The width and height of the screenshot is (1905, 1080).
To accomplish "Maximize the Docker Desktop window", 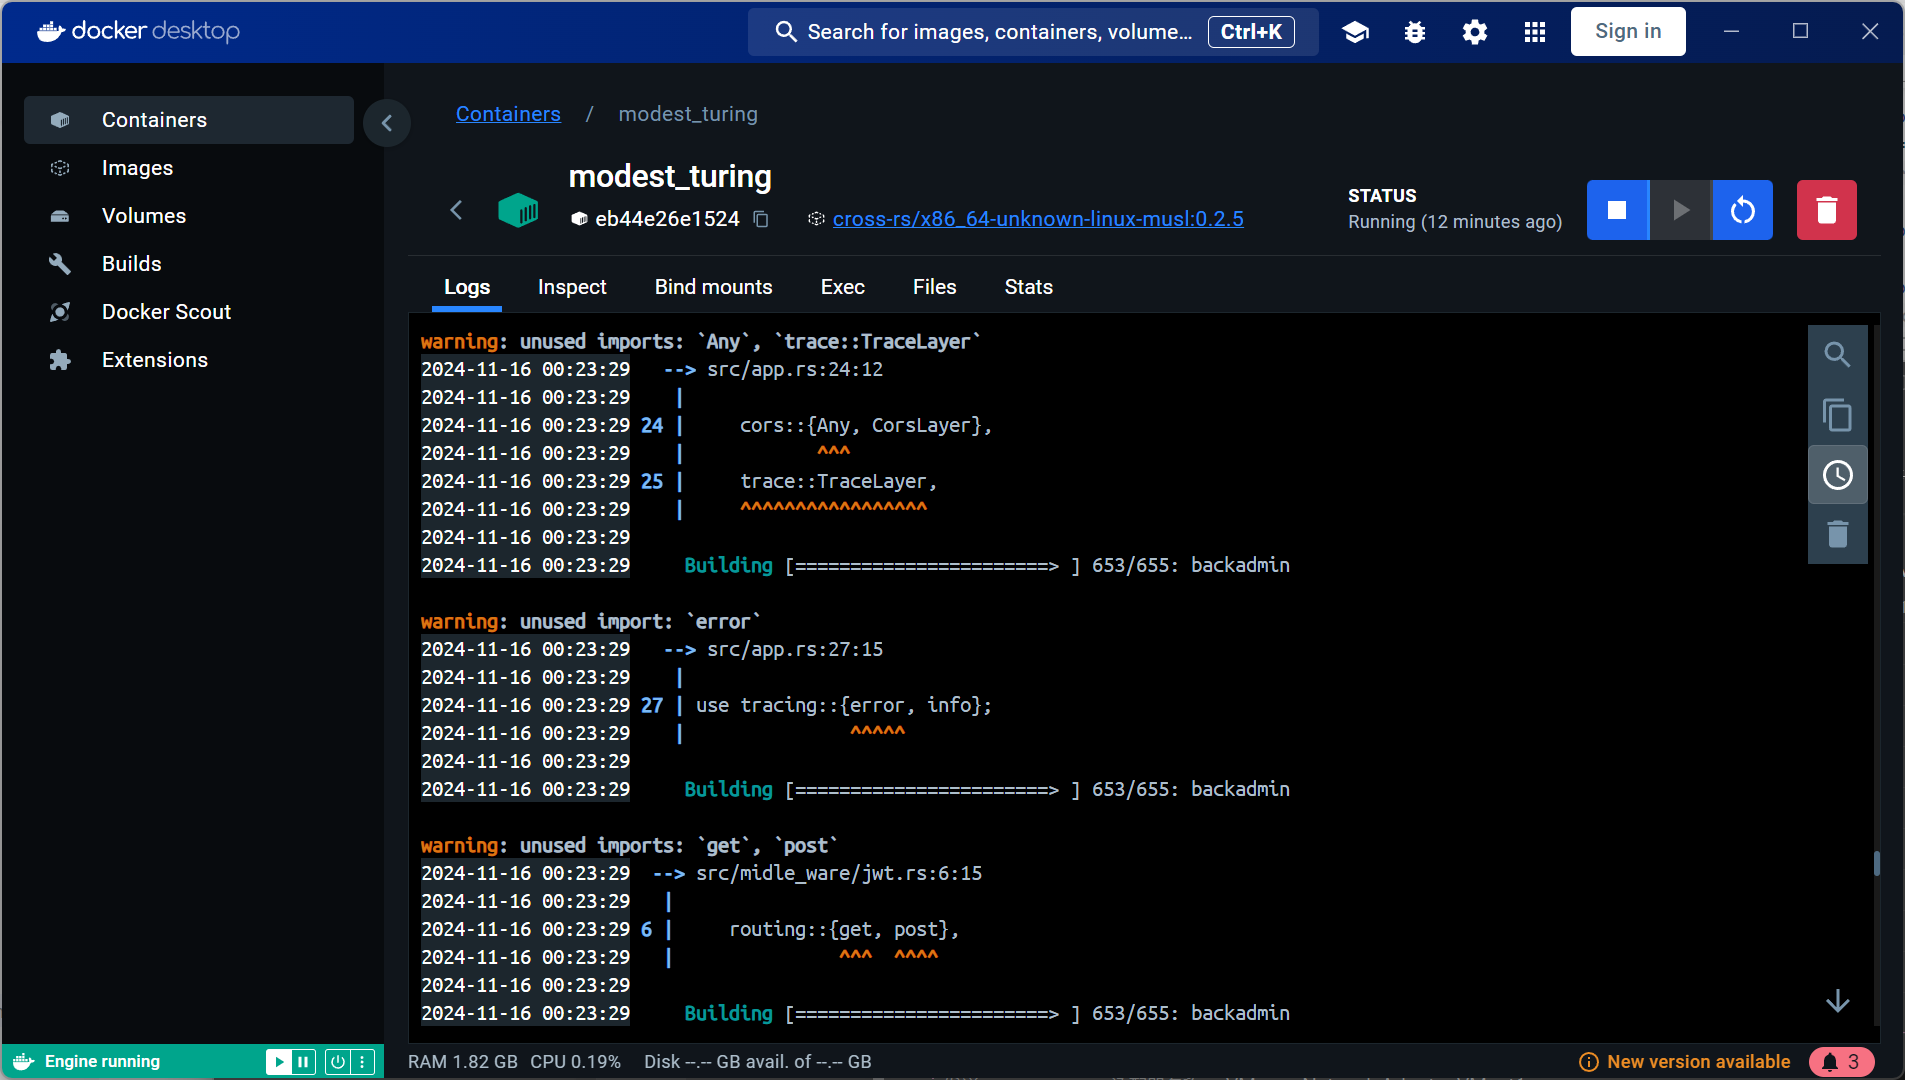I will coord(1801,32).
